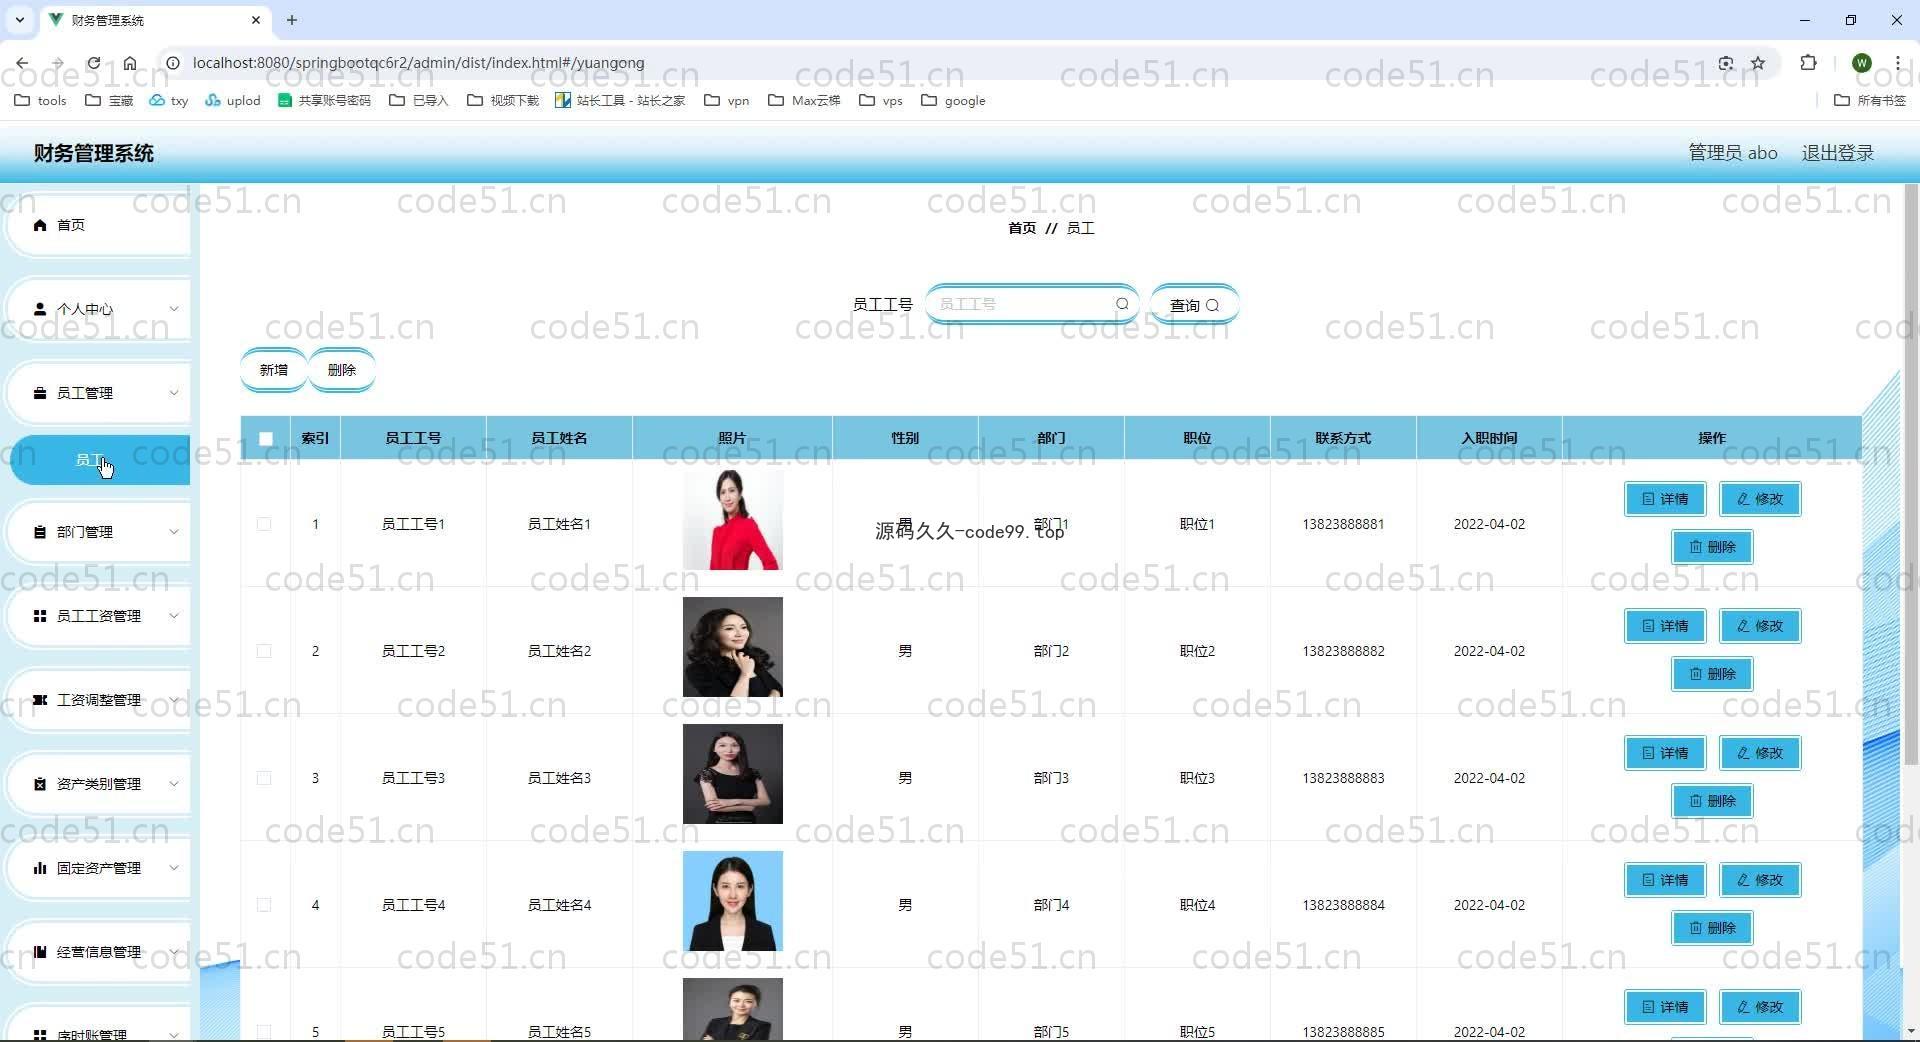
Task: Click 删除 for row 员工姓名4
Action: [1712, 928]
